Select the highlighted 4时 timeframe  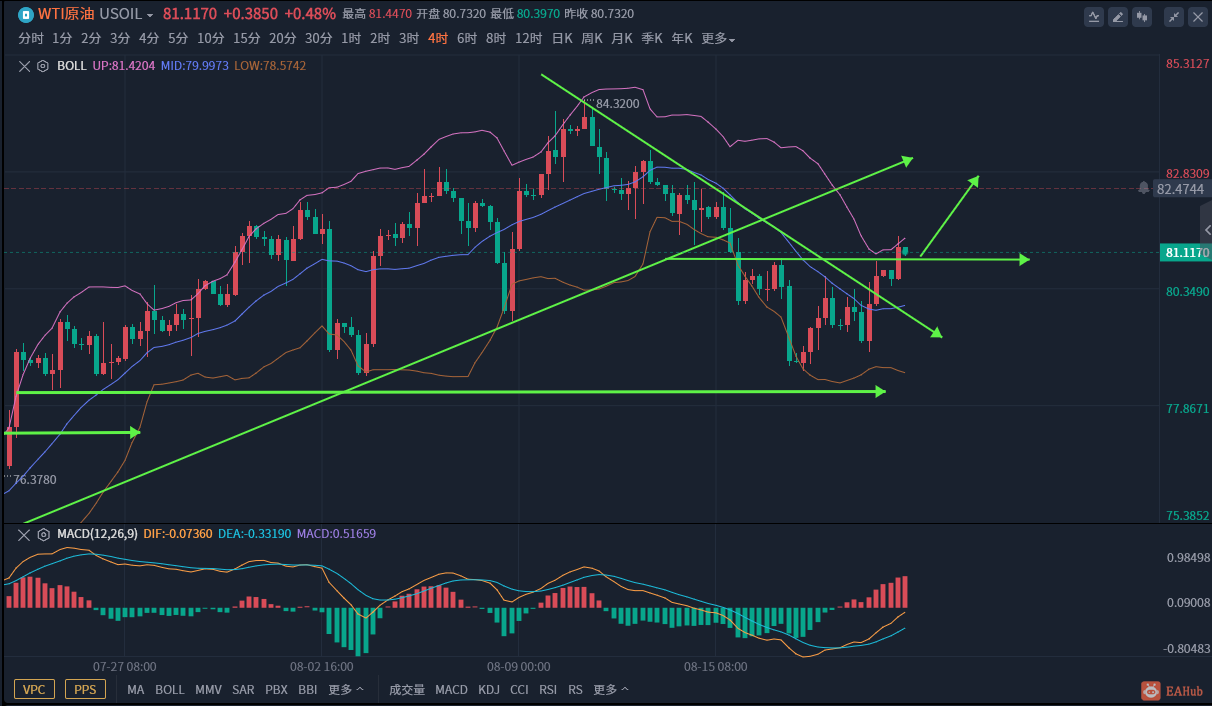[x=438, y=39]
